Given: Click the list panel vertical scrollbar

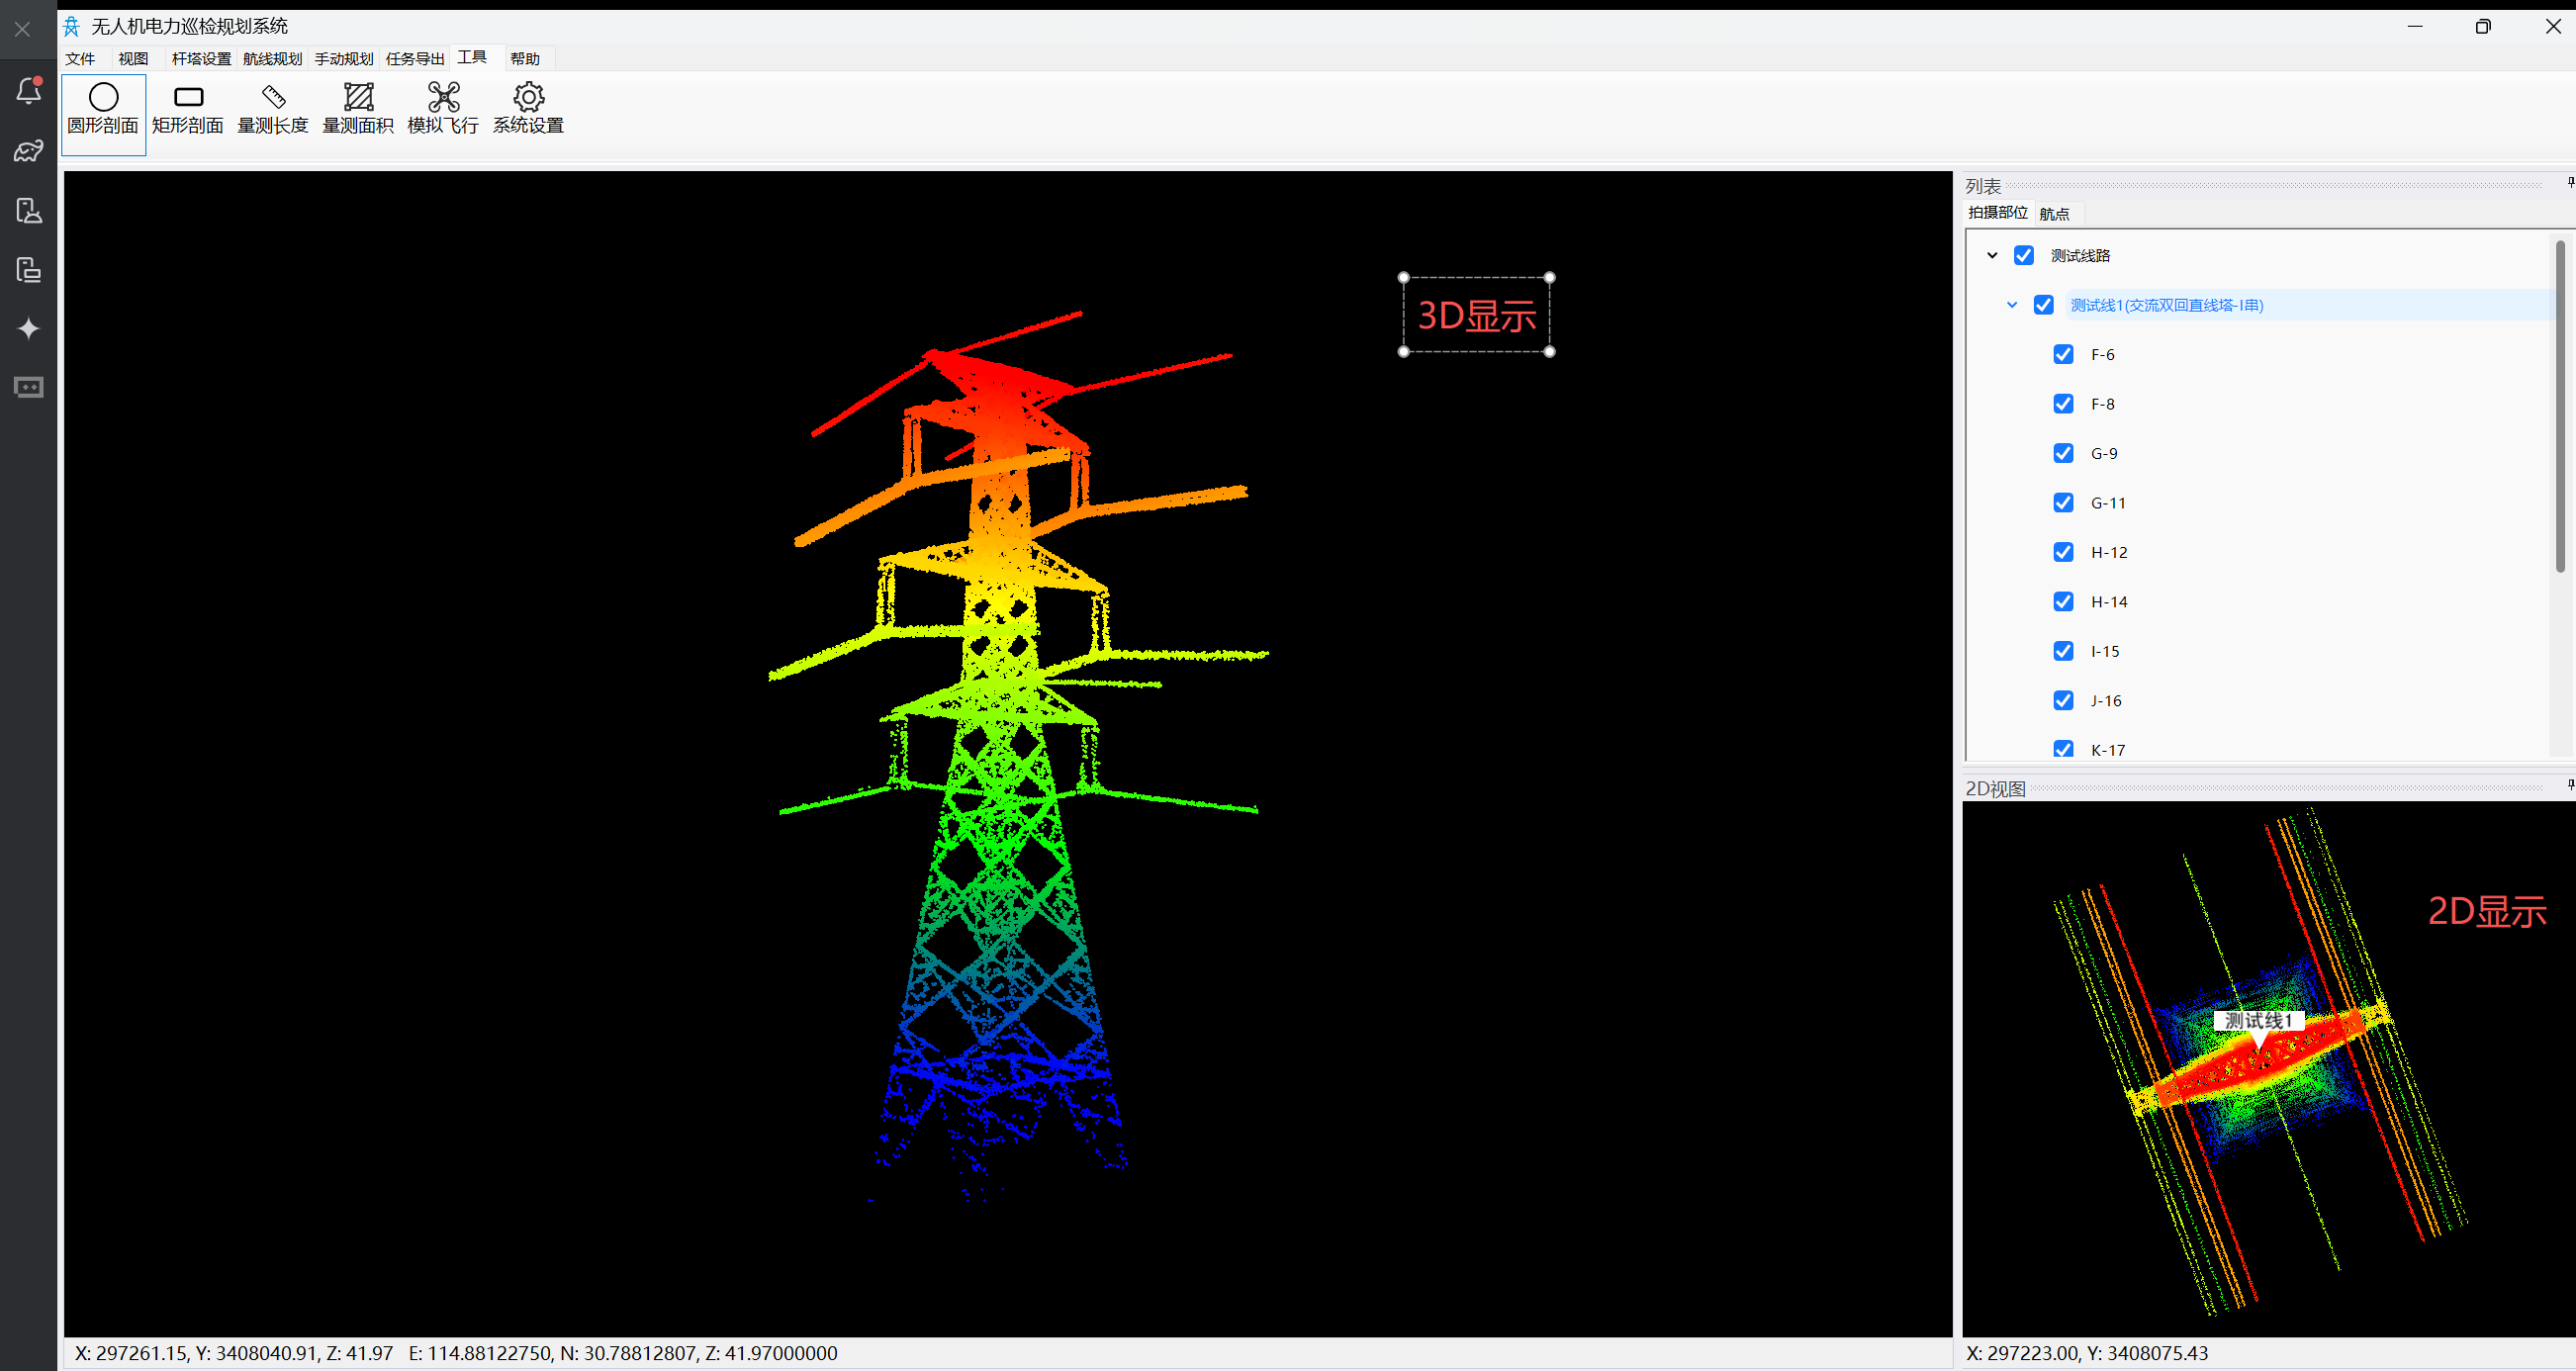Looking at the screenshot, I should pos(2560,405).
